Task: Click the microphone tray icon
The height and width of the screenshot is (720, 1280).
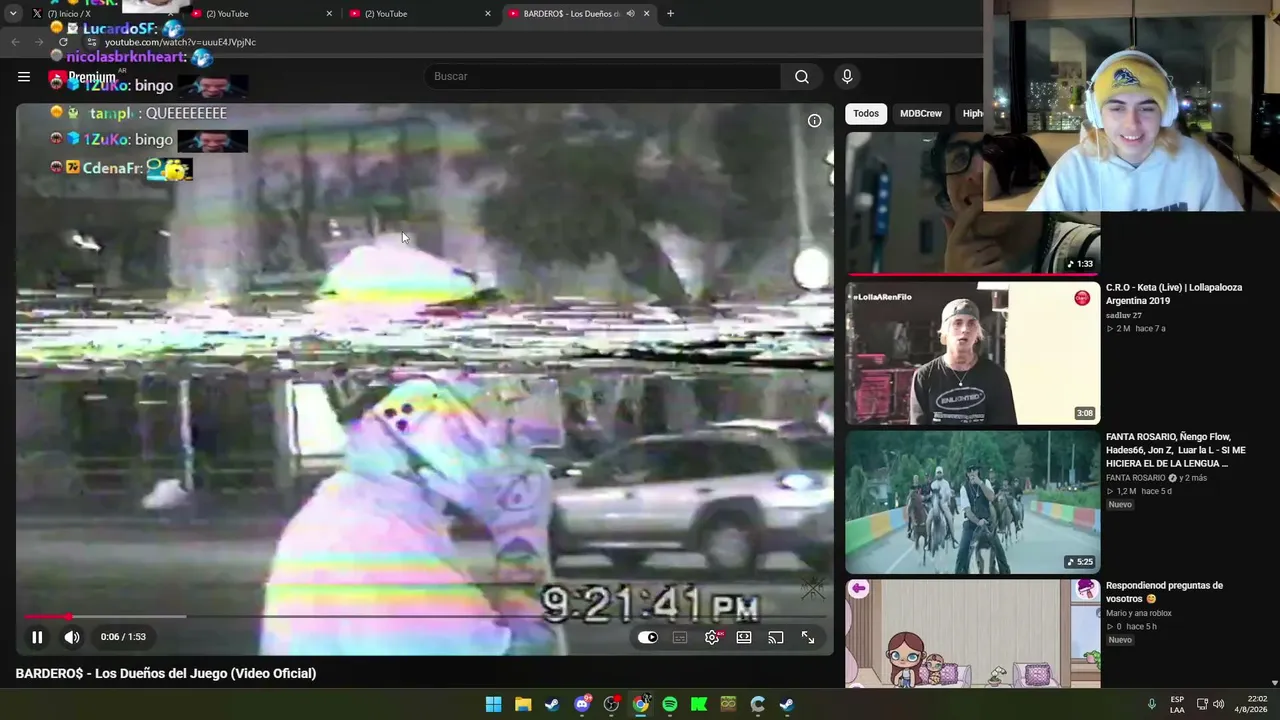Action: click(1152, 704)
